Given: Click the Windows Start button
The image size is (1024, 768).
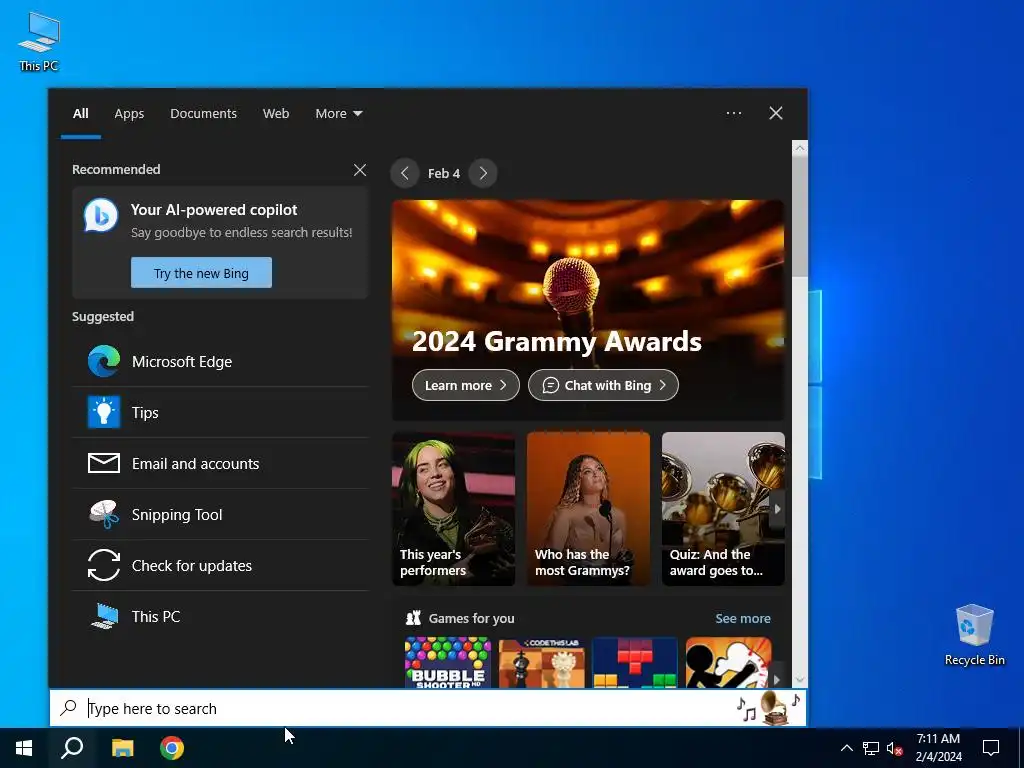Looking at the screenshot, I should (x=24, y=748).
